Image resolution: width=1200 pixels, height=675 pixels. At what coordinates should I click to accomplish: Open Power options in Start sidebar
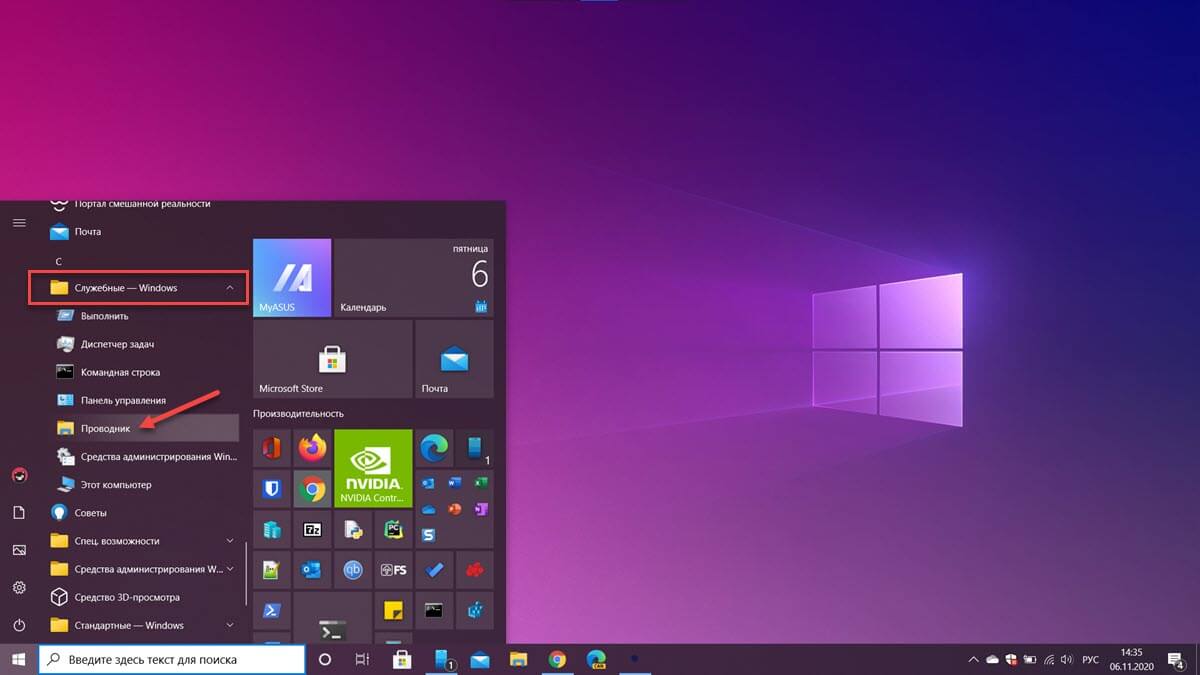[x=19, y=625]
